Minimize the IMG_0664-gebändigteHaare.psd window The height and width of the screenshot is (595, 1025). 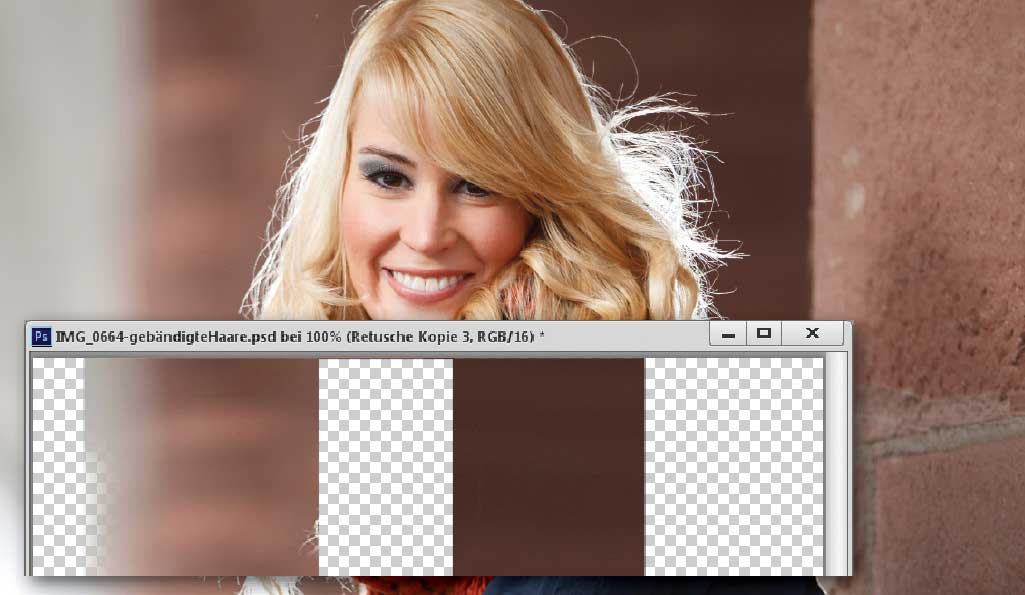click(x=728, y=334)
